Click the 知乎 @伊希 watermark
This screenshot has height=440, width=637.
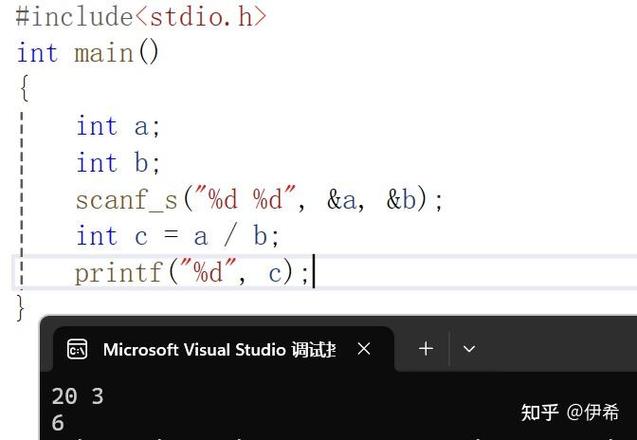click(x=569, y=412)
